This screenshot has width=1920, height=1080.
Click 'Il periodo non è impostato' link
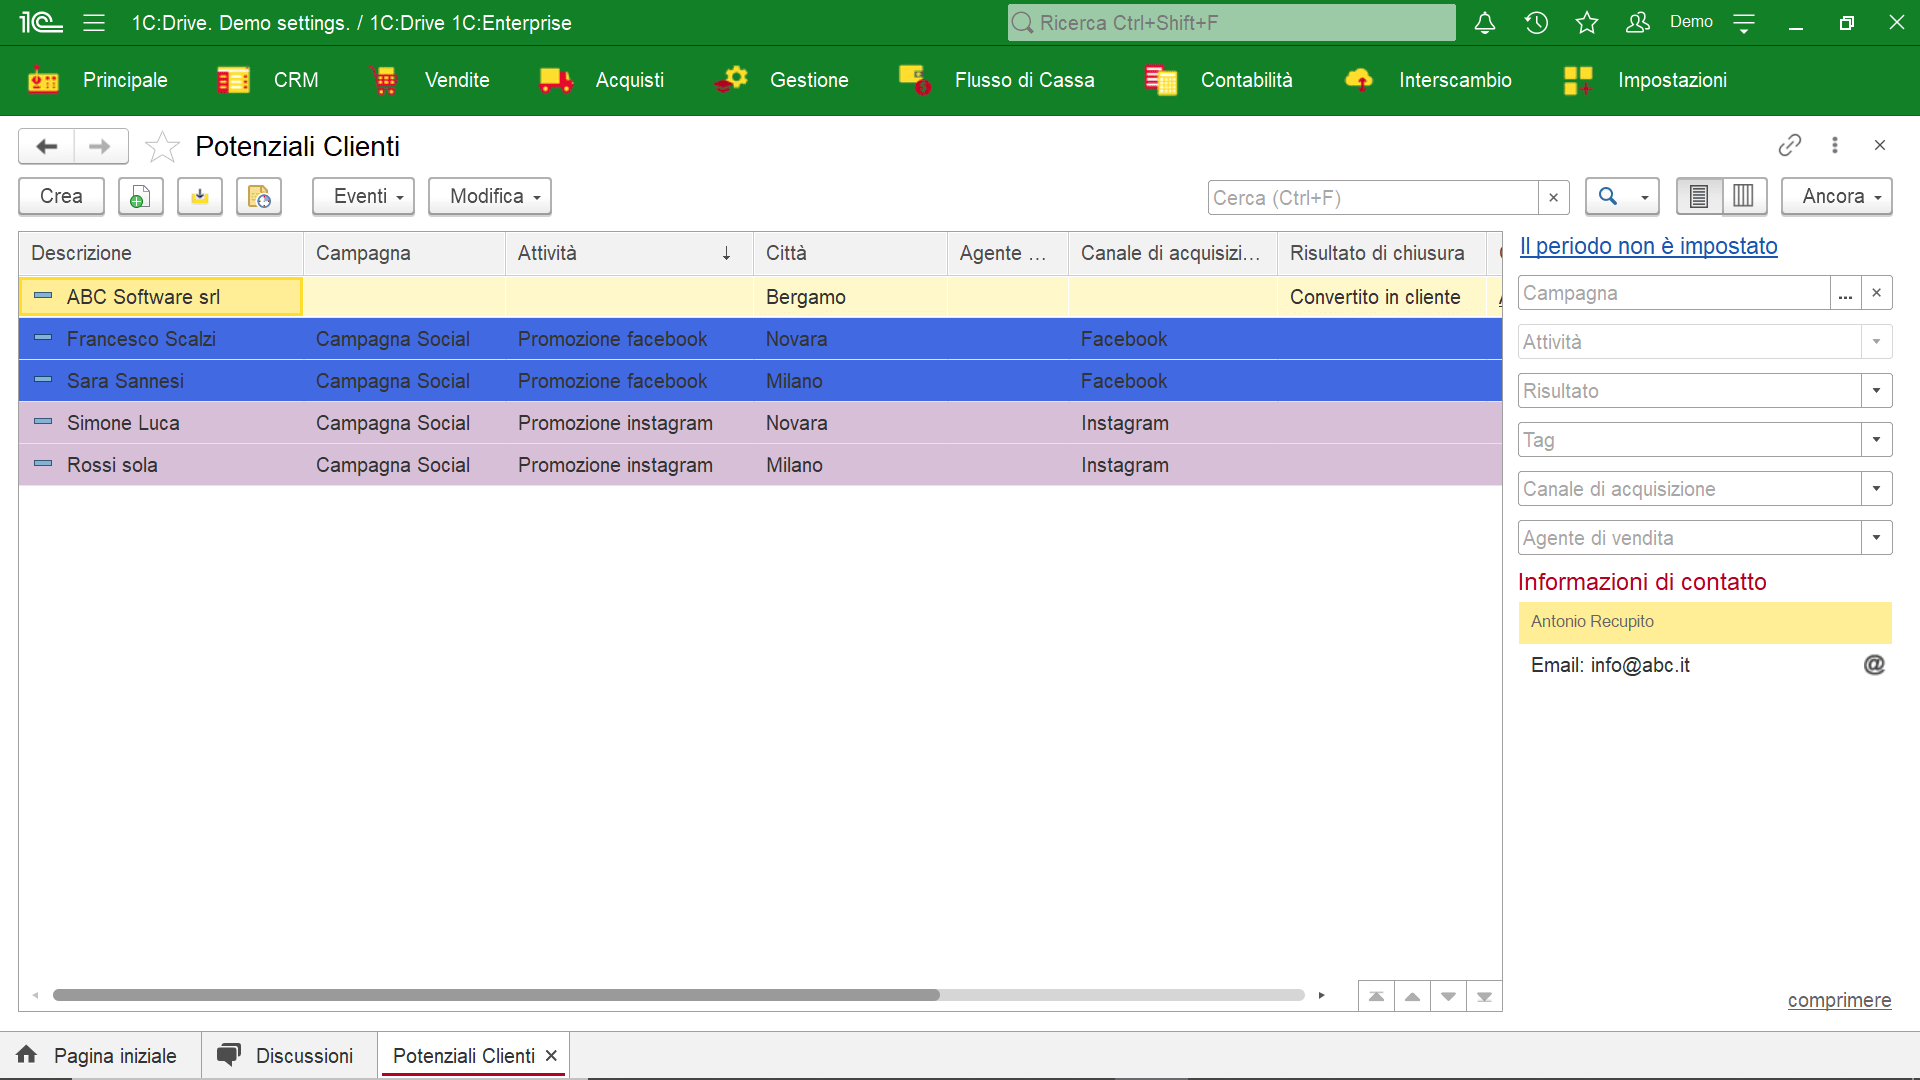click(1648, 246)
